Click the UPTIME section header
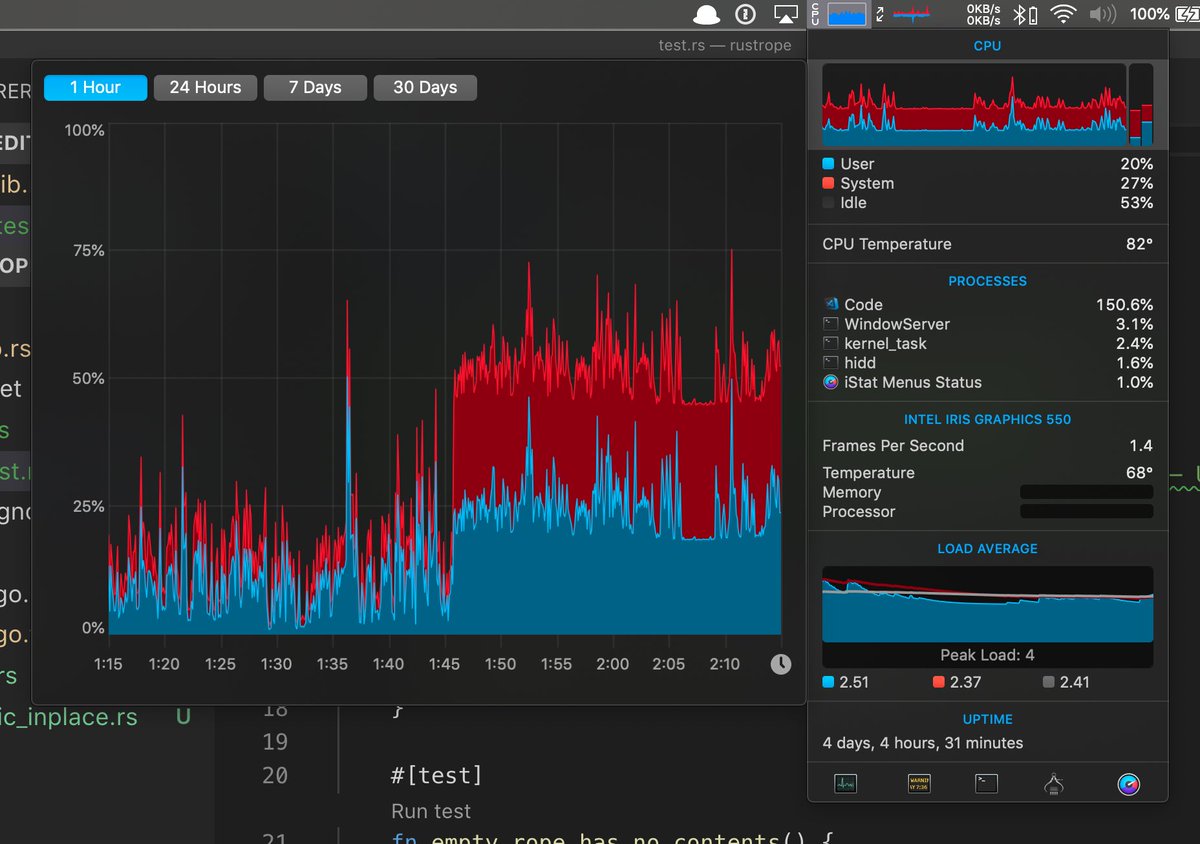 (987, 720)
